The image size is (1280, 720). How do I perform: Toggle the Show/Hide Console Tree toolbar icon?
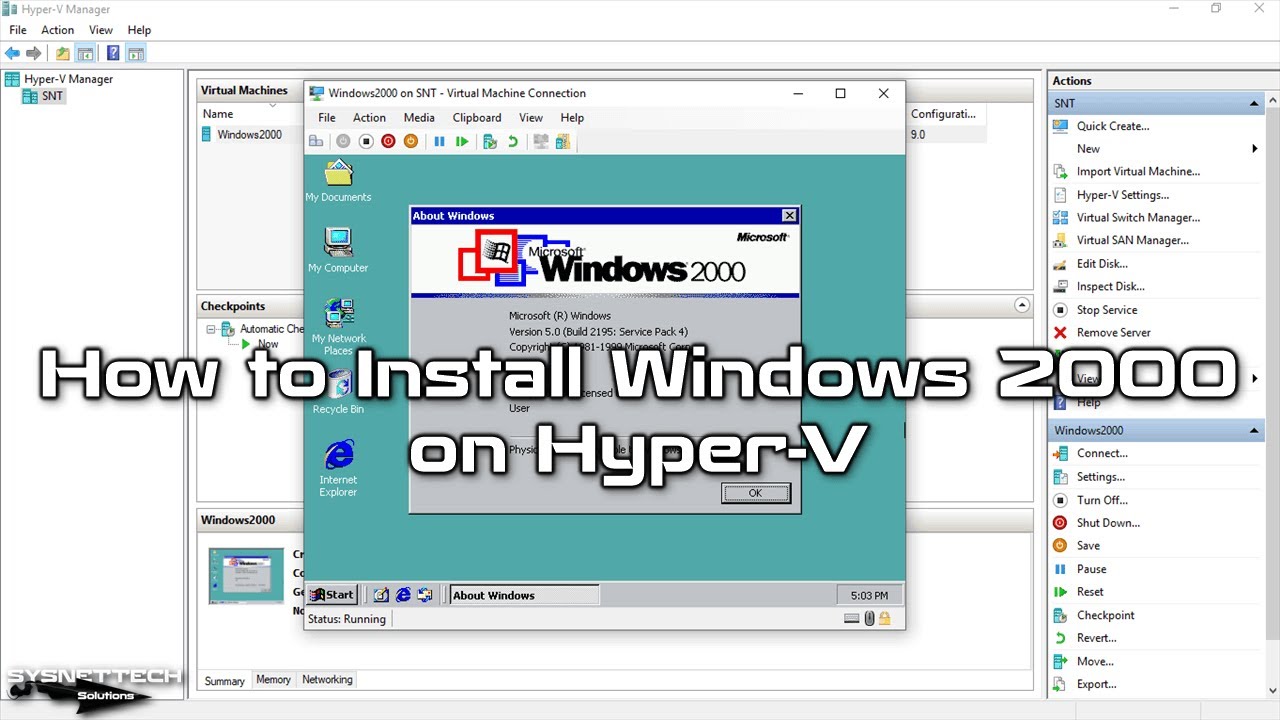point(86,53)
